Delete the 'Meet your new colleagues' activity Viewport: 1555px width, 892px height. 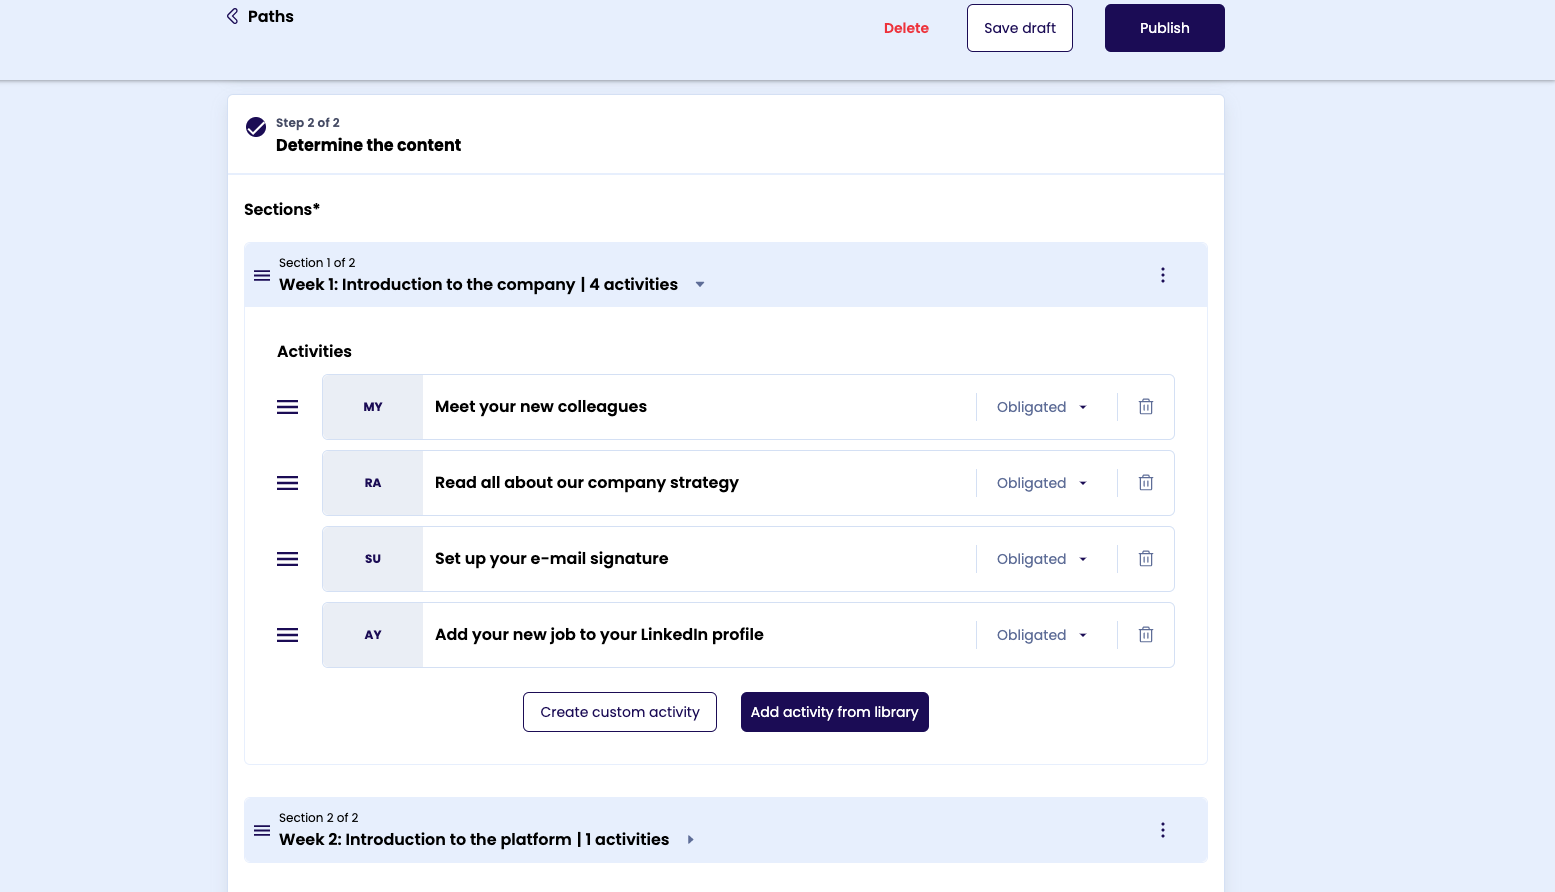1146,407
